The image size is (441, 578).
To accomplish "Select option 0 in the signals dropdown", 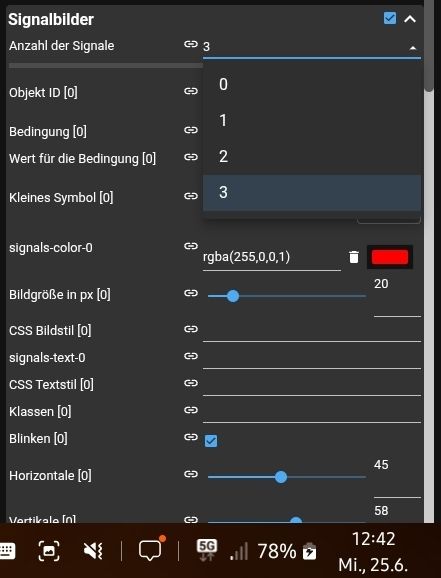I will point(312,84).
